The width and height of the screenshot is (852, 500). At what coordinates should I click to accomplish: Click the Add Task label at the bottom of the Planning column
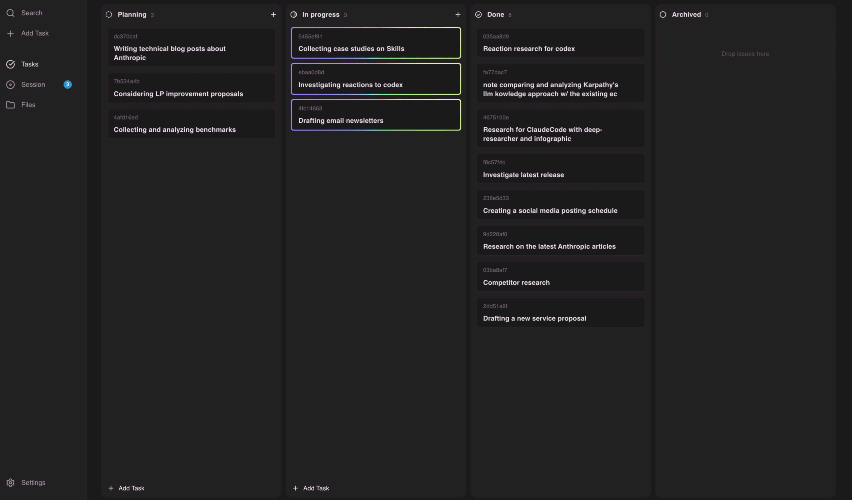point(131,488)
